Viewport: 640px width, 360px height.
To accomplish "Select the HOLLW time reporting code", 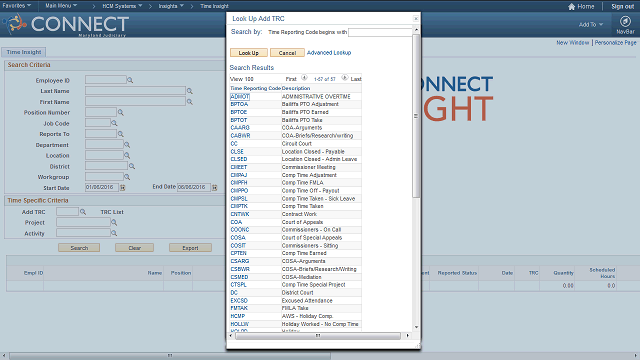I will click(x=240, y=324).
